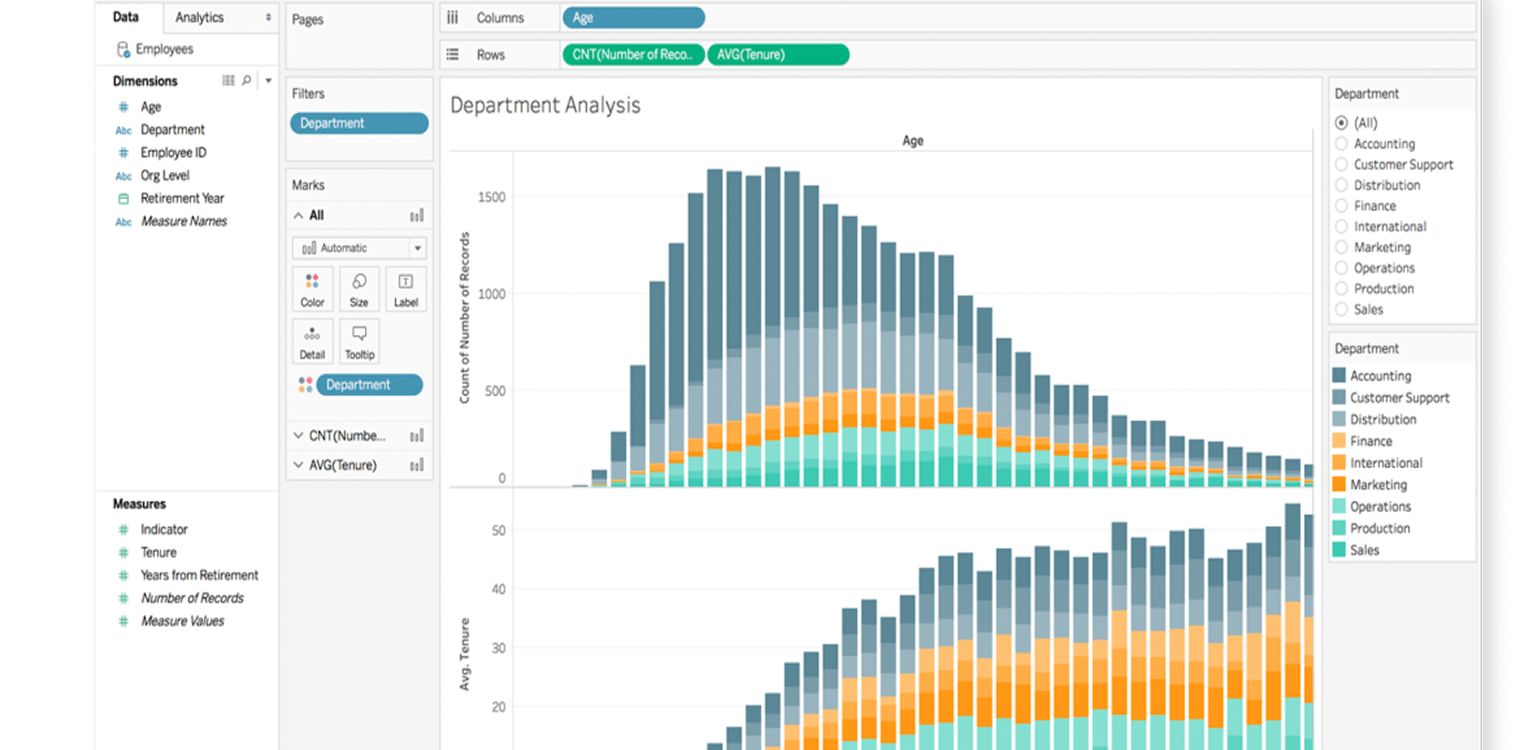Click the search icon in Dimensions header
1520x750 pixels.
(x=247, y=81)
